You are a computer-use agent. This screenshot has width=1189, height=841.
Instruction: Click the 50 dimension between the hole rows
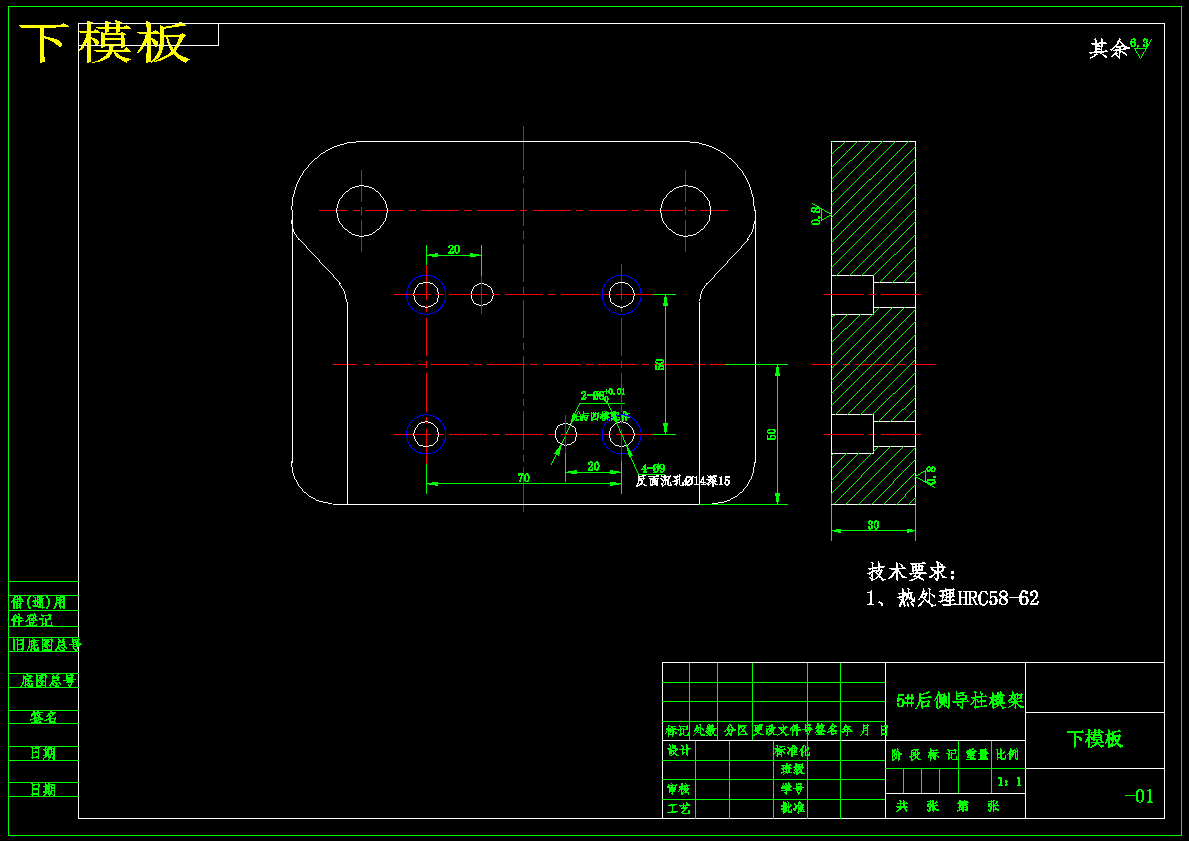tap(660, 364)
